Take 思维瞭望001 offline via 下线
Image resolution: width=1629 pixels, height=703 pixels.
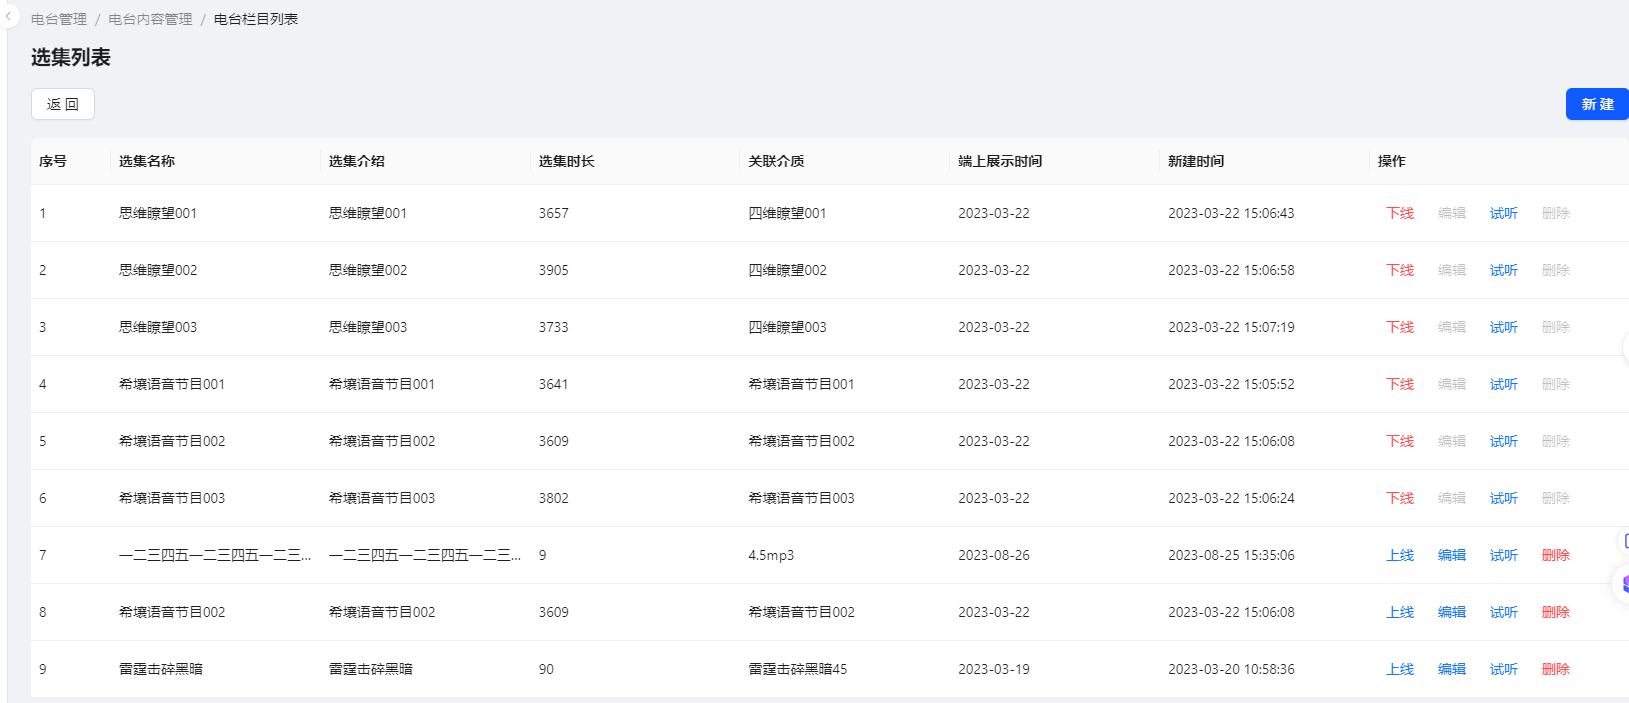(x=1399, y=213)
